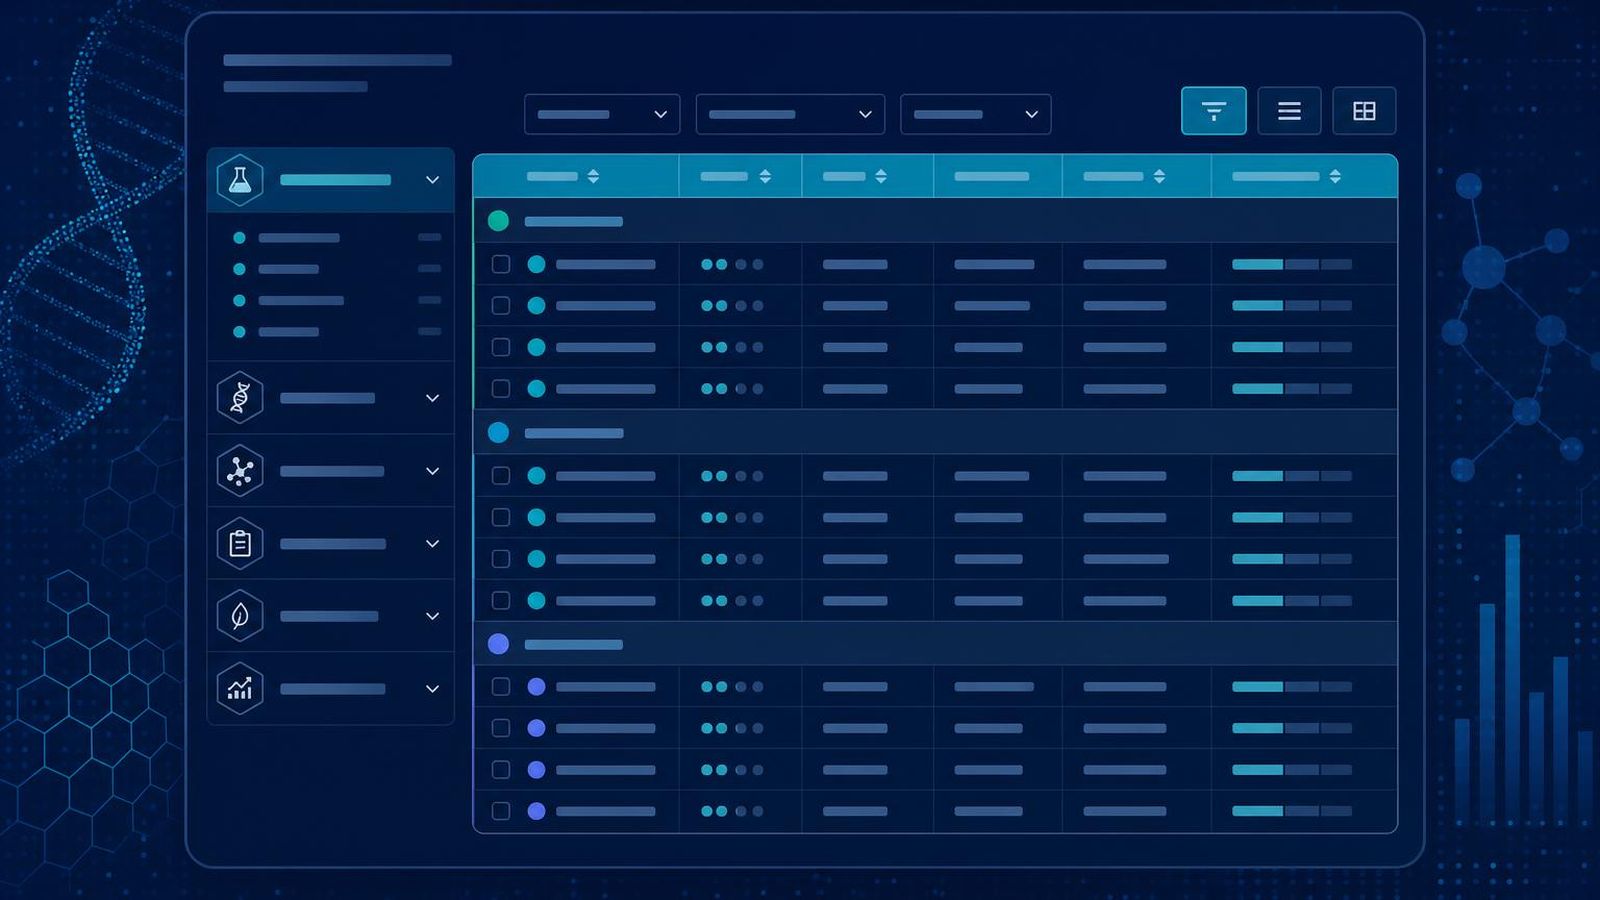Click rating dots in the first green-group row

click(x=732, y=265)
